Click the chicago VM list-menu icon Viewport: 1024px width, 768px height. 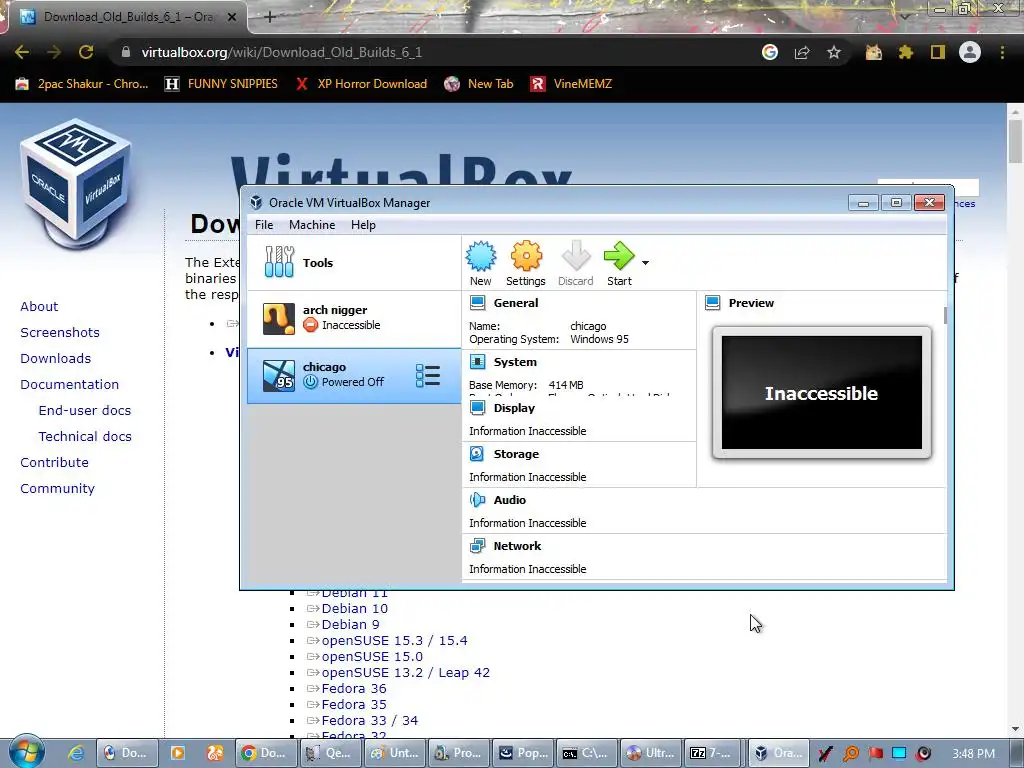(x=428, y=376)
